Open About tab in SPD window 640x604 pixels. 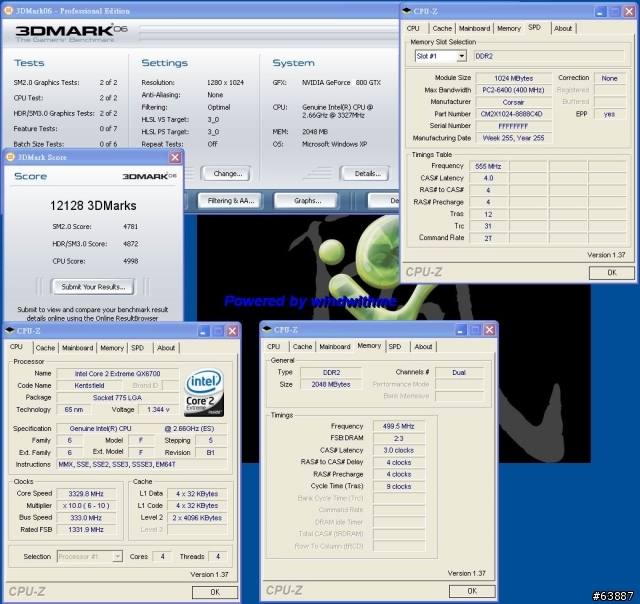pyautogui.click(x=563, y=28)
